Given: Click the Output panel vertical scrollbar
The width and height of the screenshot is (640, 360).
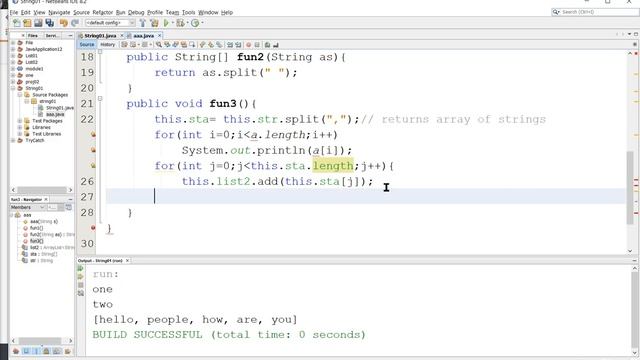Looking at the screenshot, I should click(x=634, y=310).
